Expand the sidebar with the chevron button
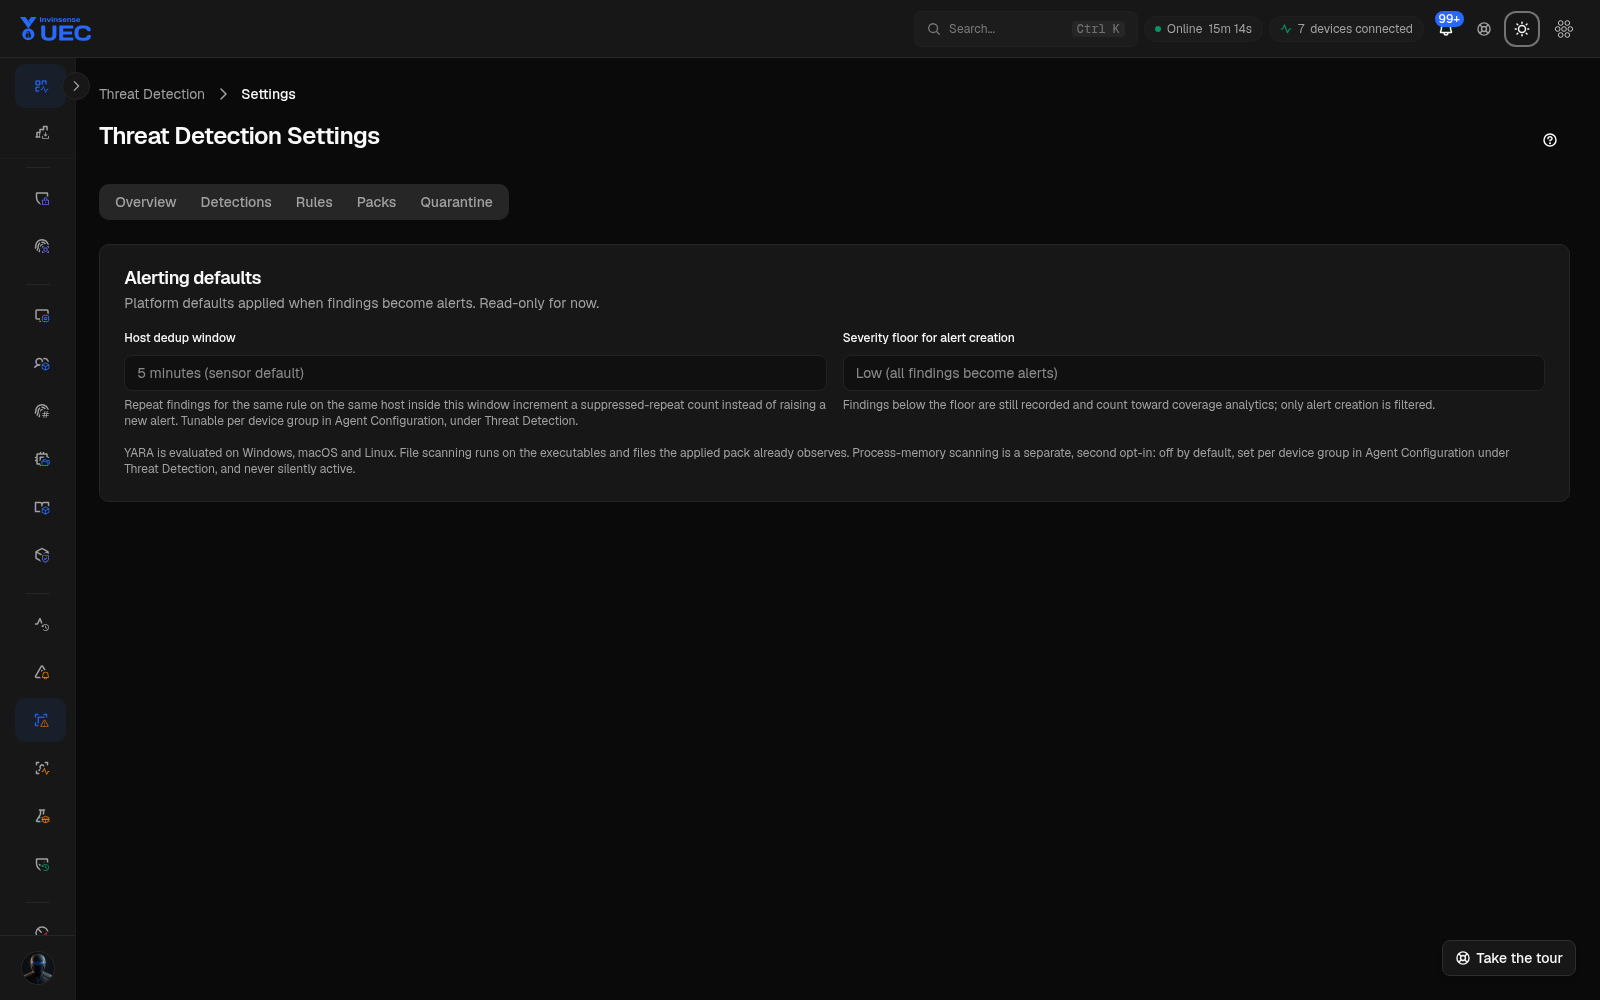Viewport: 1600px width, 1000px height. pos(76,86)
